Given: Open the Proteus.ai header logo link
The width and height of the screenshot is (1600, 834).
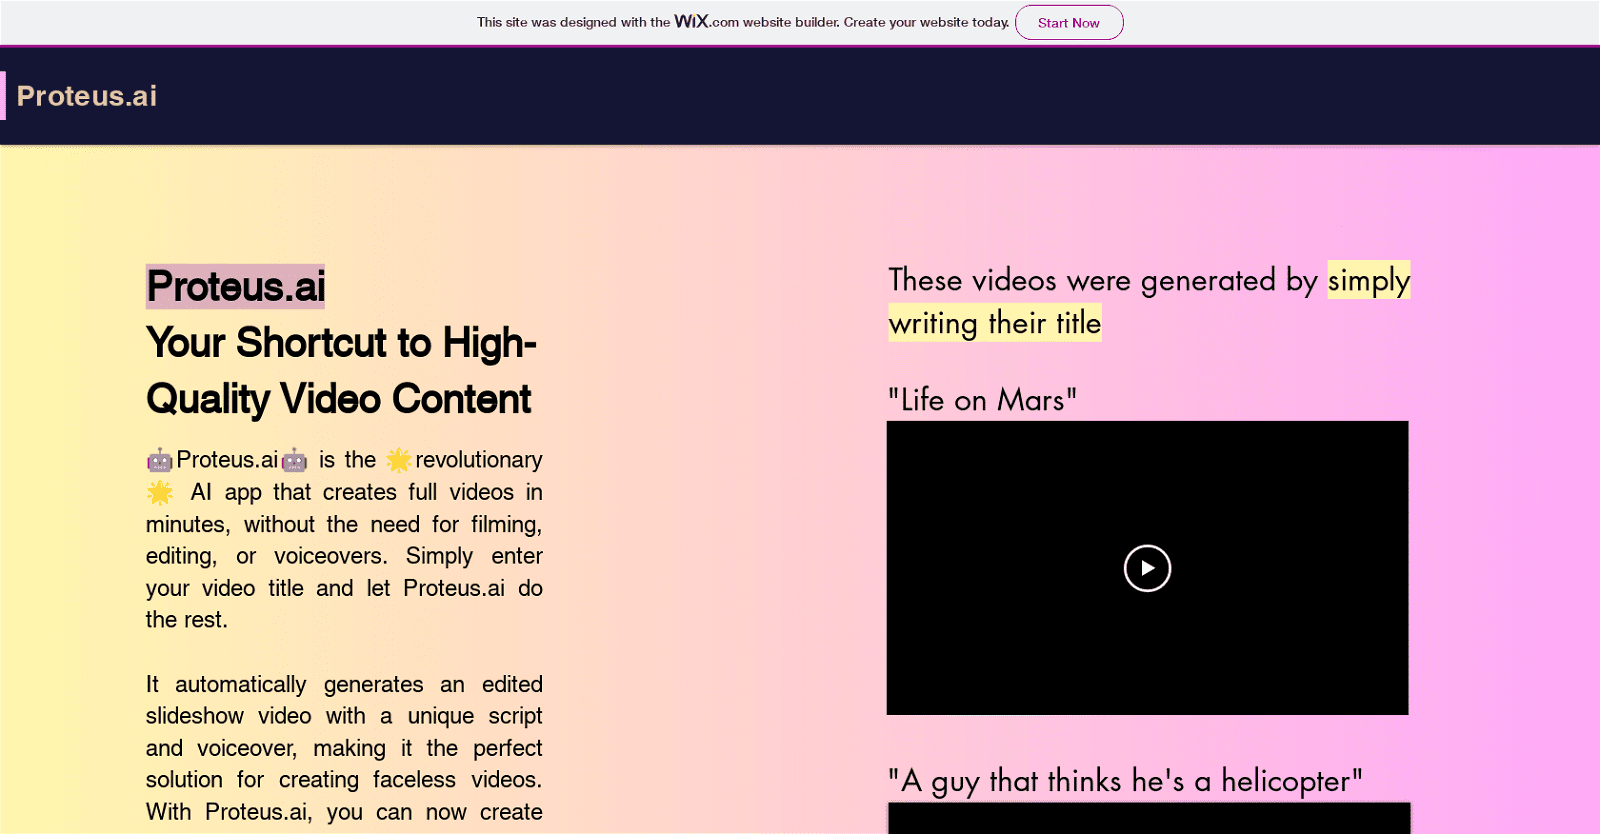Looking at the screenshot, I should (x=87, y=96).
